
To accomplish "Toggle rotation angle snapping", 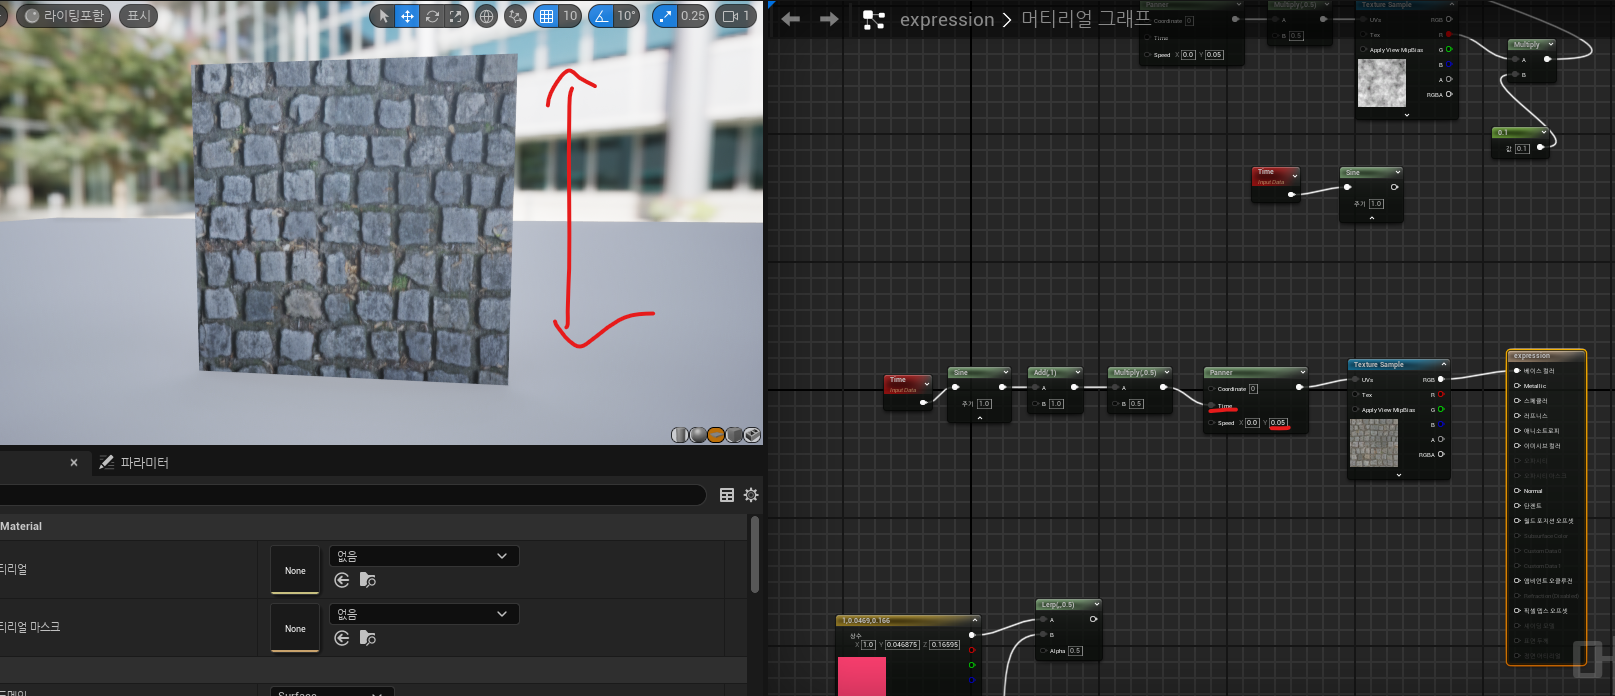I will point(600,16).
